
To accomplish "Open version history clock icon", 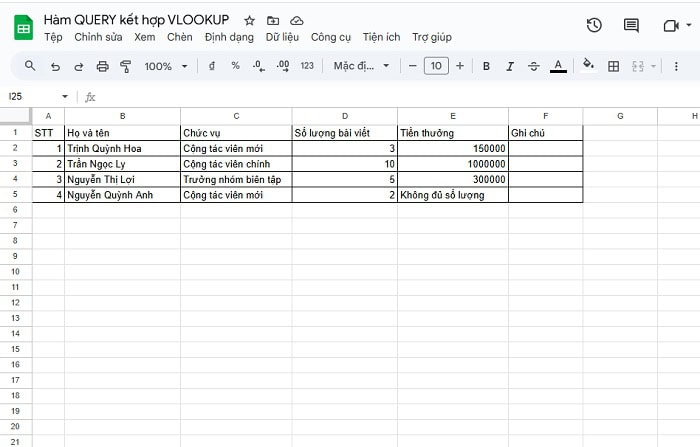I will pyautogui.click(x=594, y=26).
